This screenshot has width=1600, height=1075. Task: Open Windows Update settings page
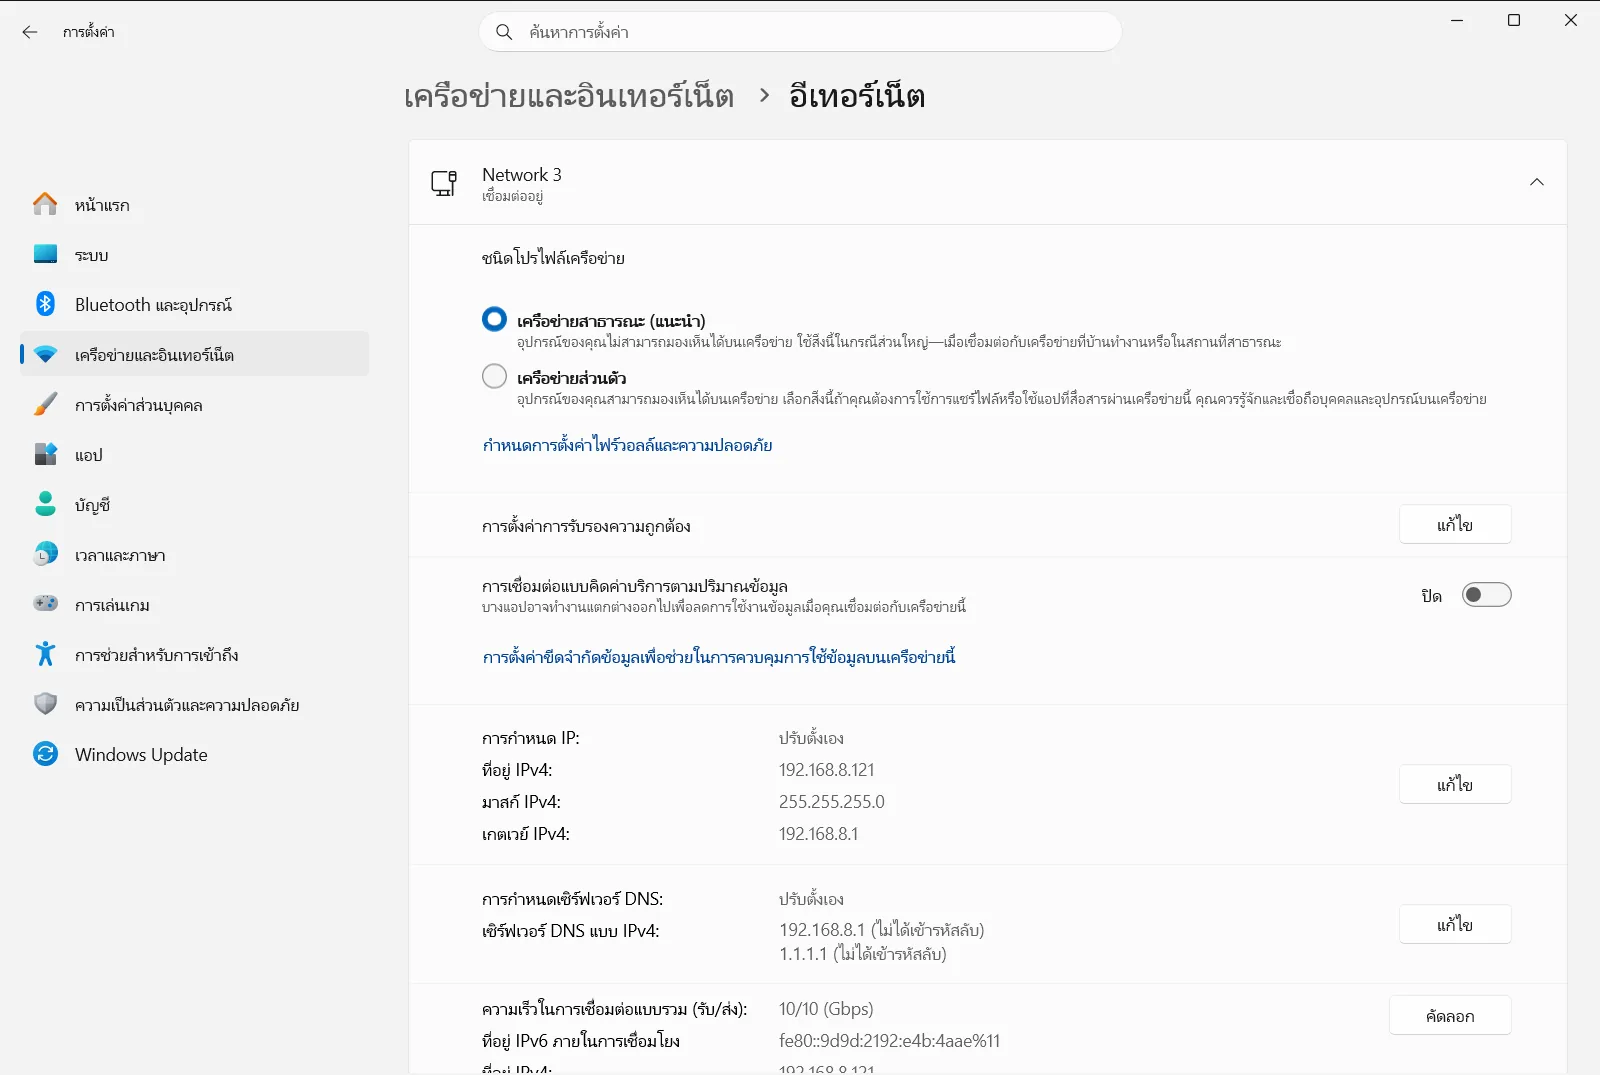195,754
